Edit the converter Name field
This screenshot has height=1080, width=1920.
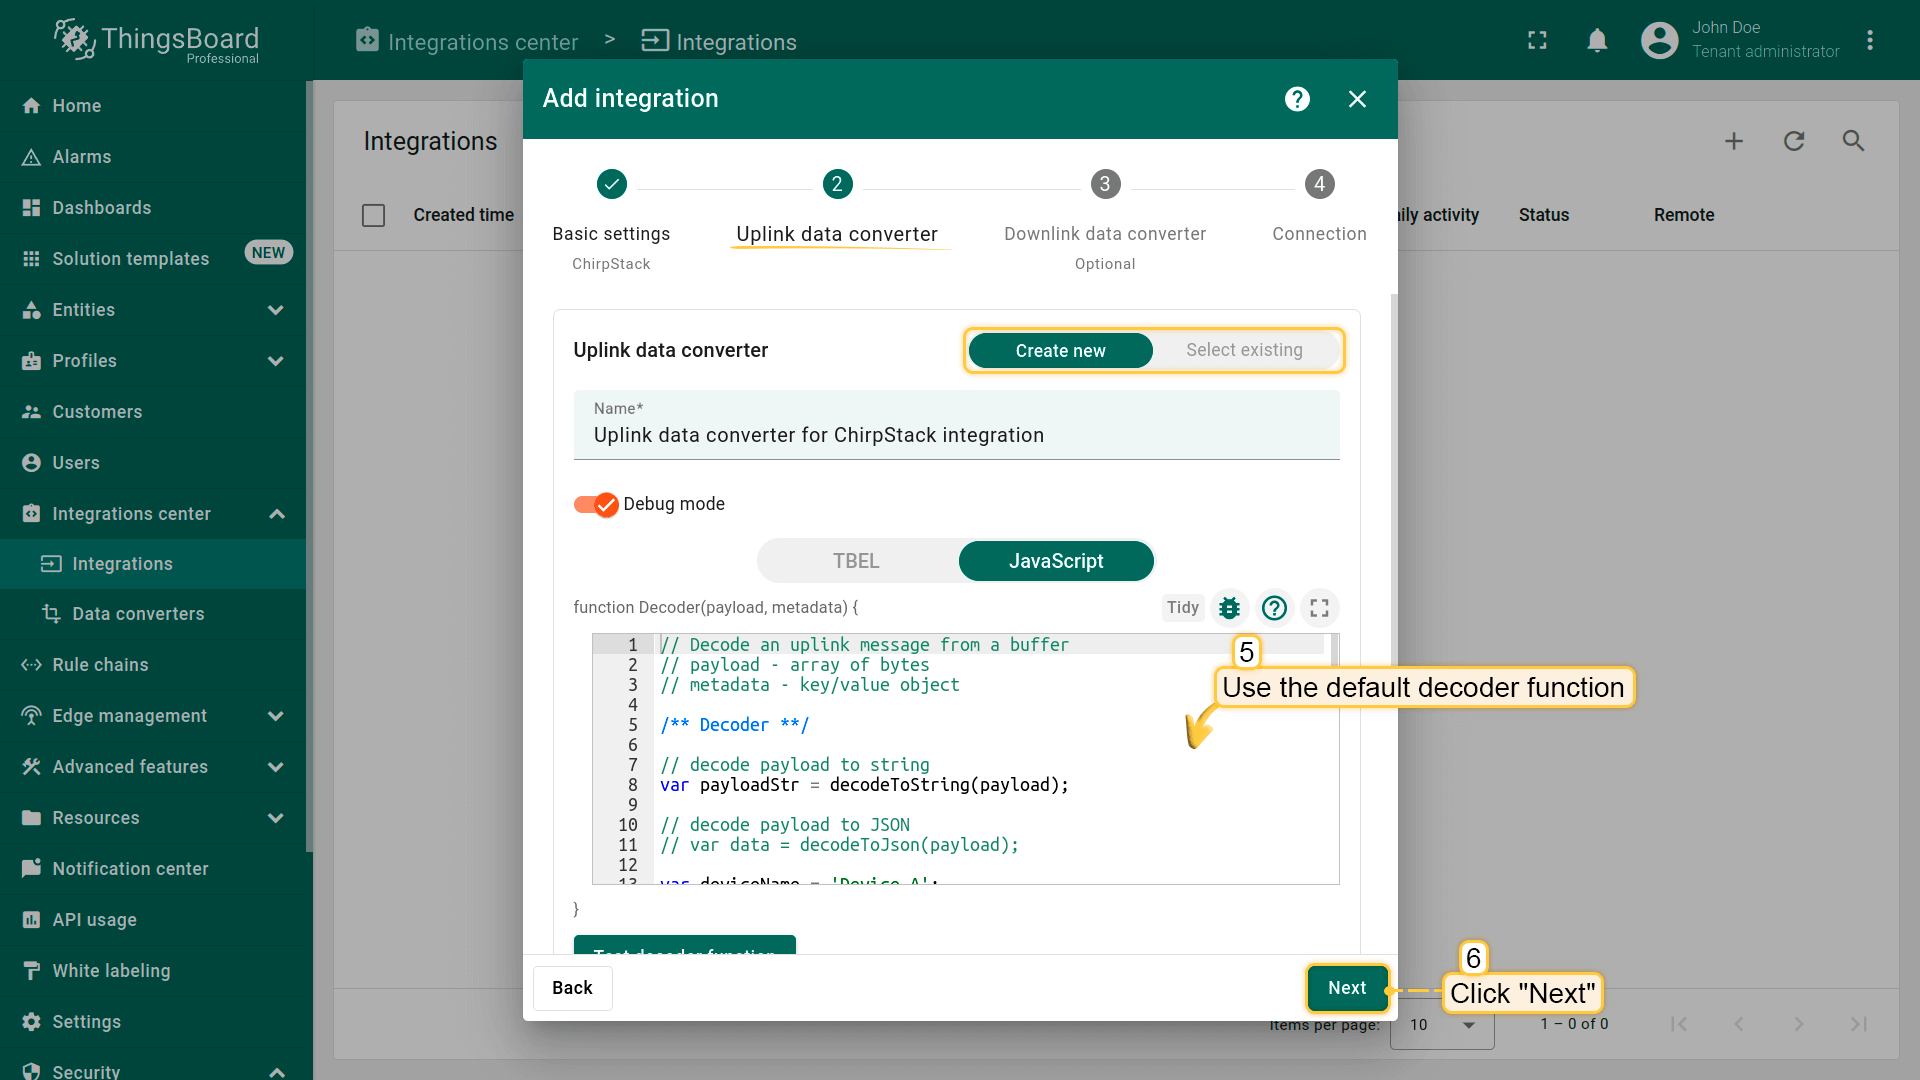coord(956,426)
